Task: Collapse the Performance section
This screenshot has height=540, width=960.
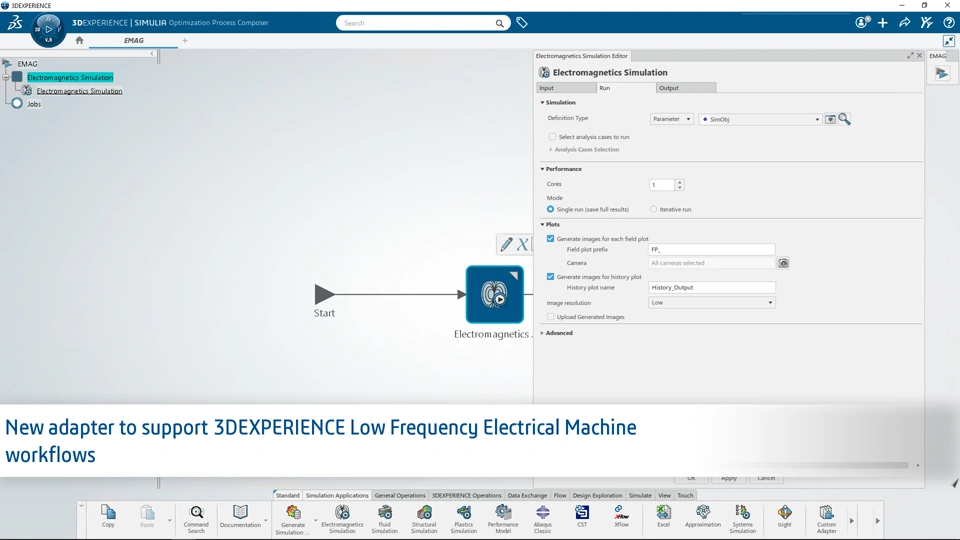Action: [x=542, y=169]
